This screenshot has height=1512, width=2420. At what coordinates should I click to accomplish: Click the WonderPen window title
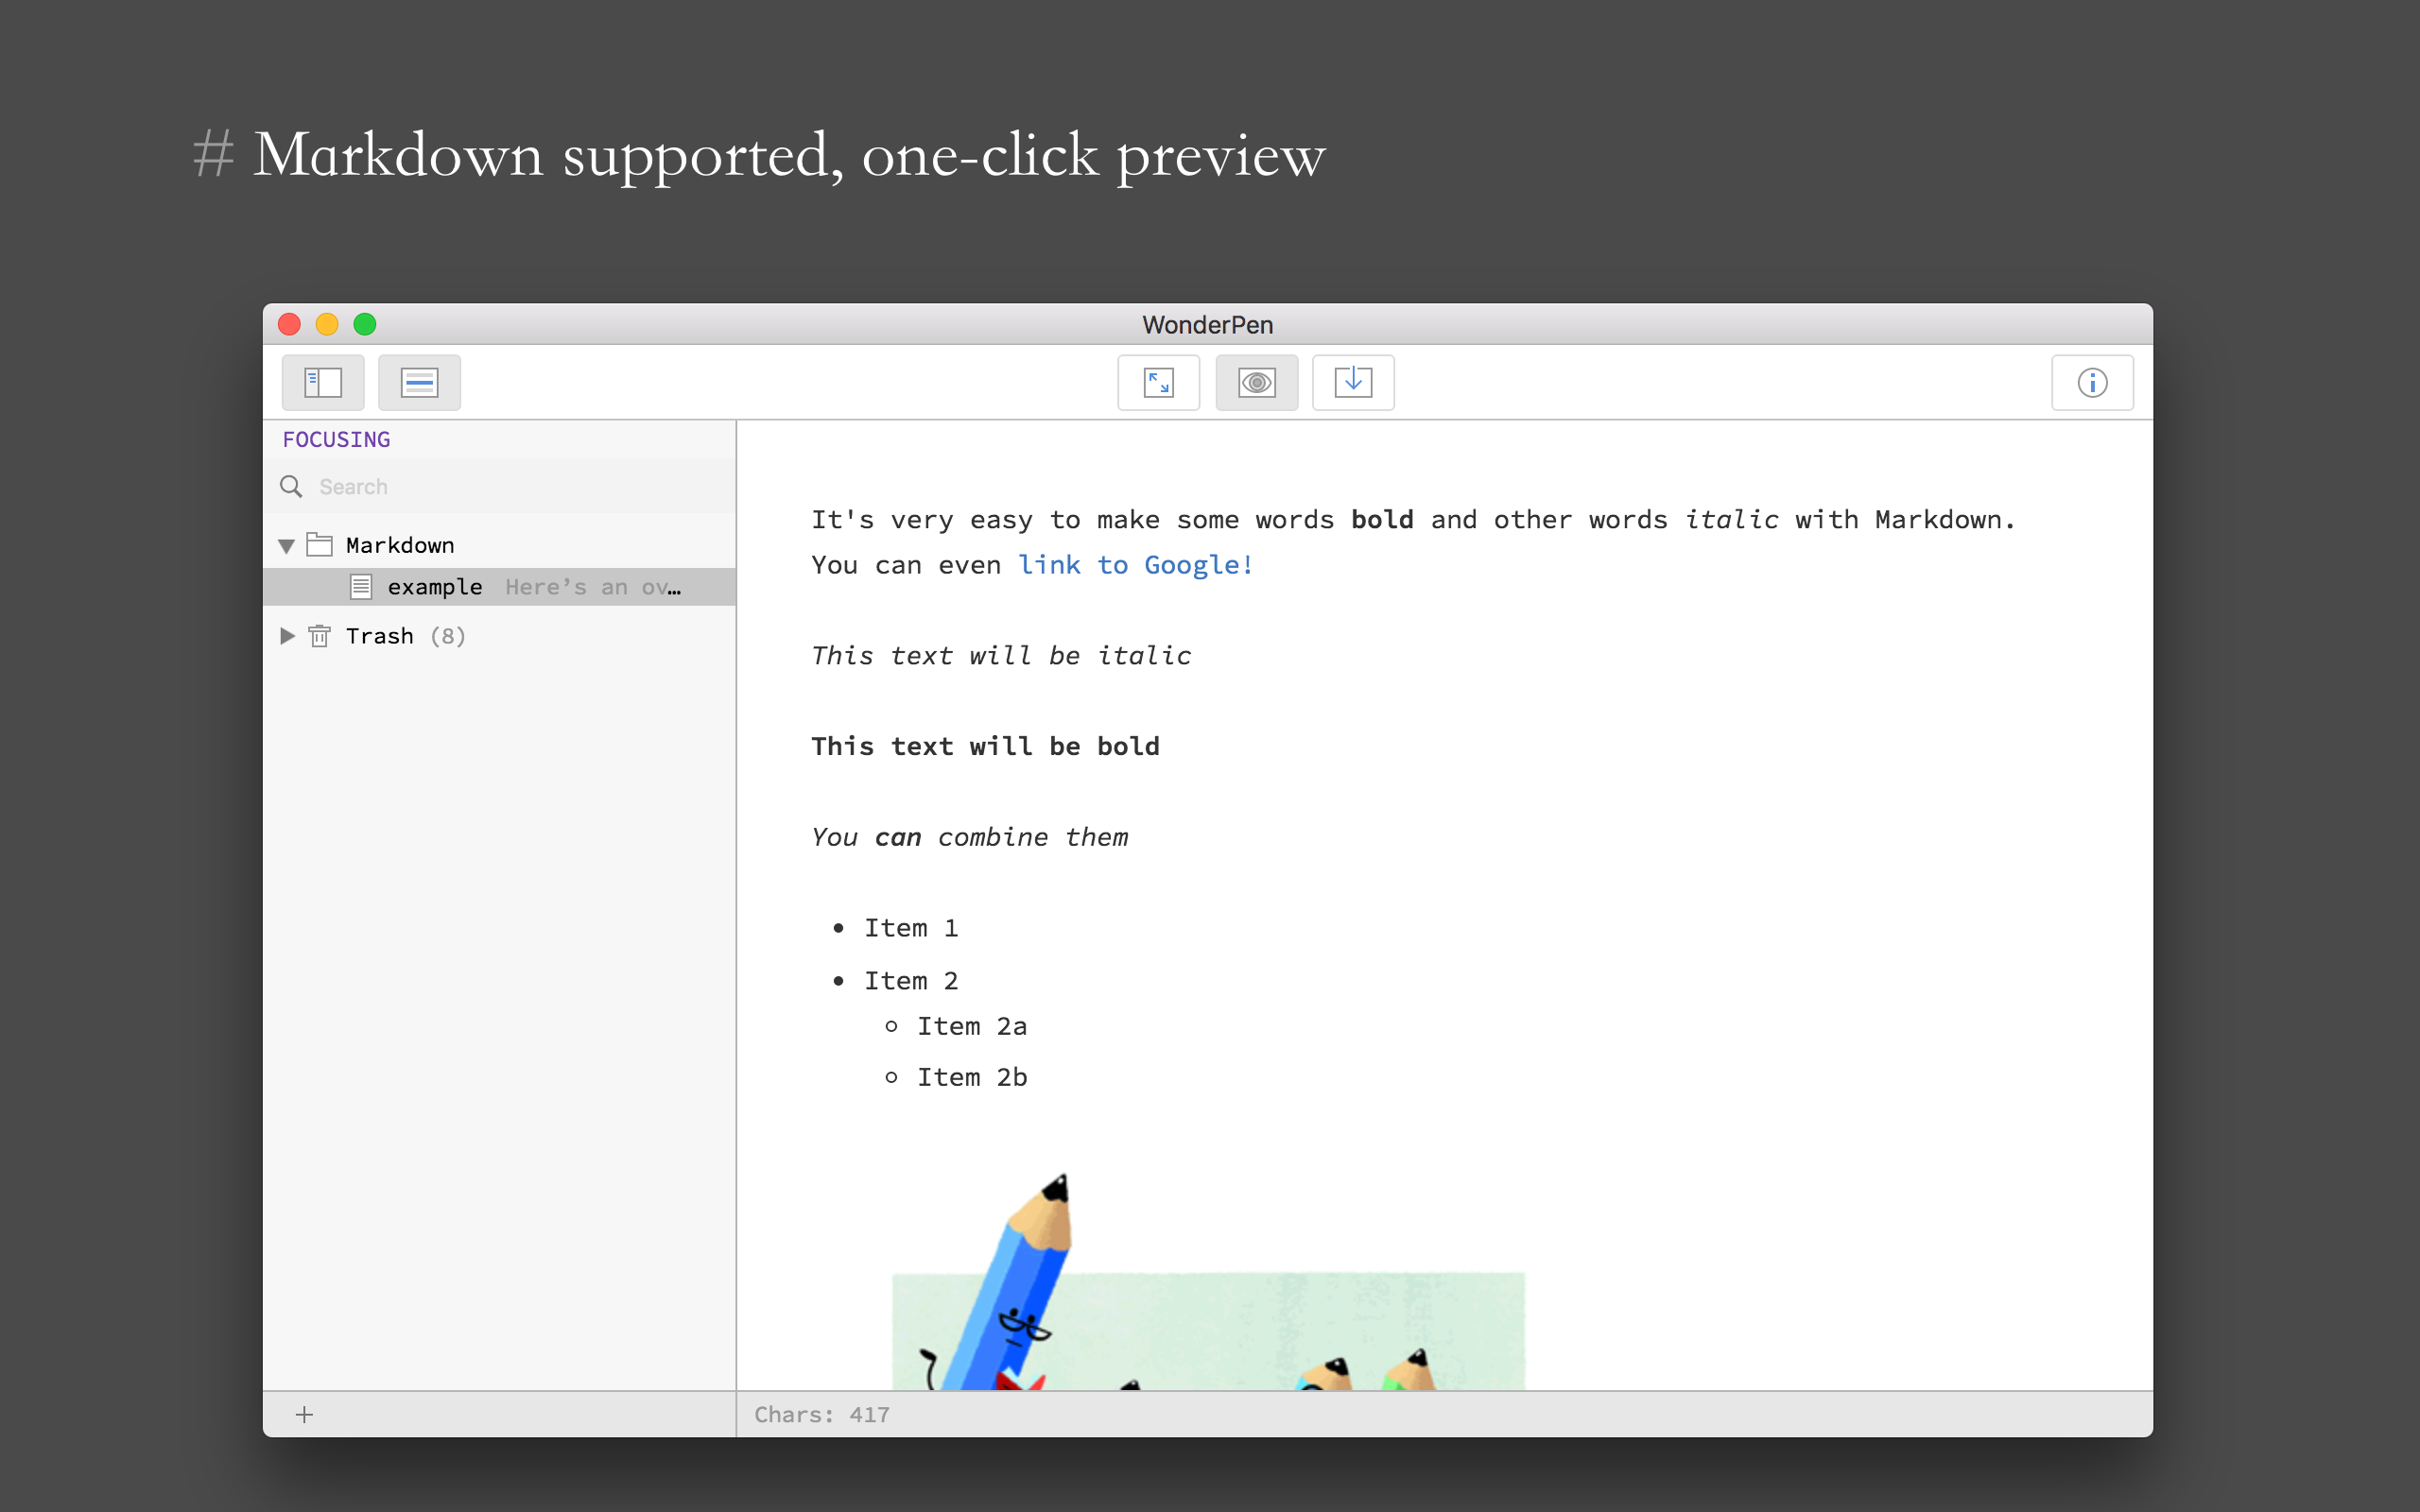[1207, 325]
